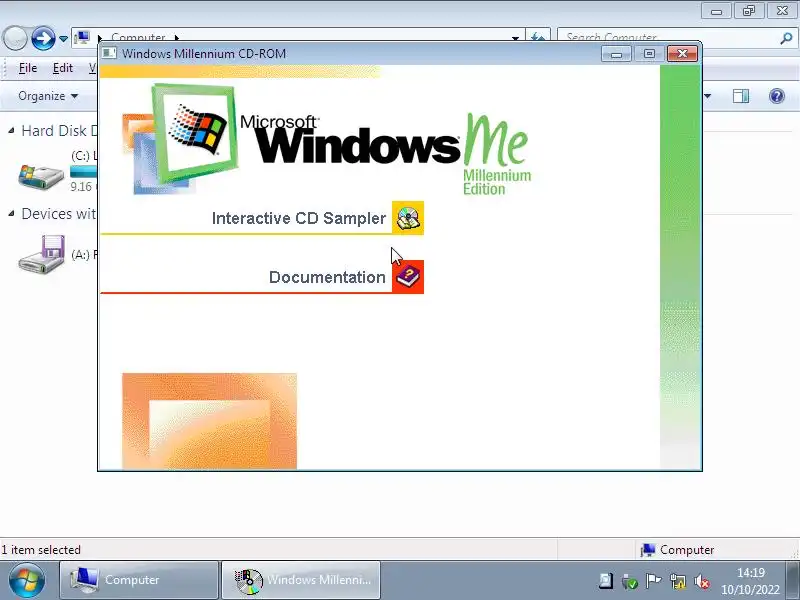Click the first system tray icon
Image resolution: width=800 pixels, height=600 pixels.
[x=605, y=580]
